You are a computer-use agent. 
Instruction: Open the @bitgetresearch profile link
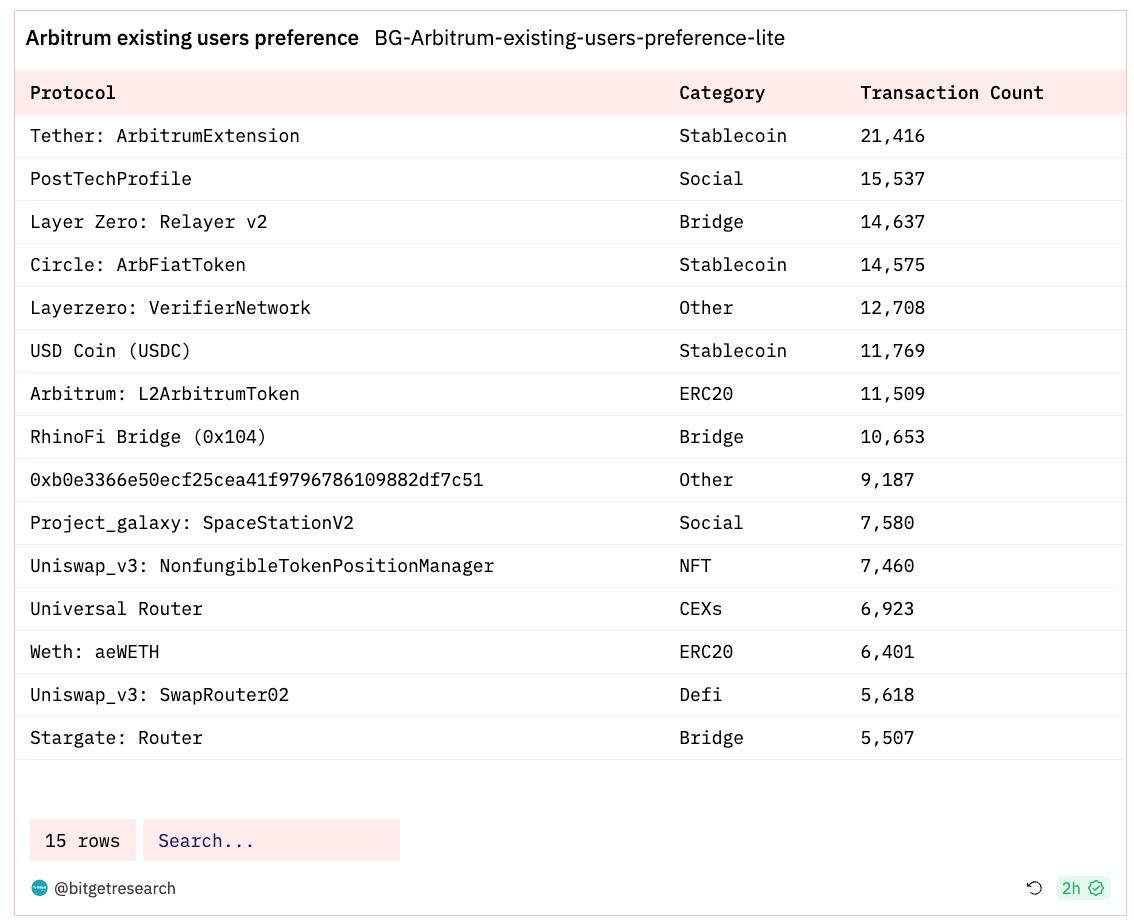(x=114, y=888)
